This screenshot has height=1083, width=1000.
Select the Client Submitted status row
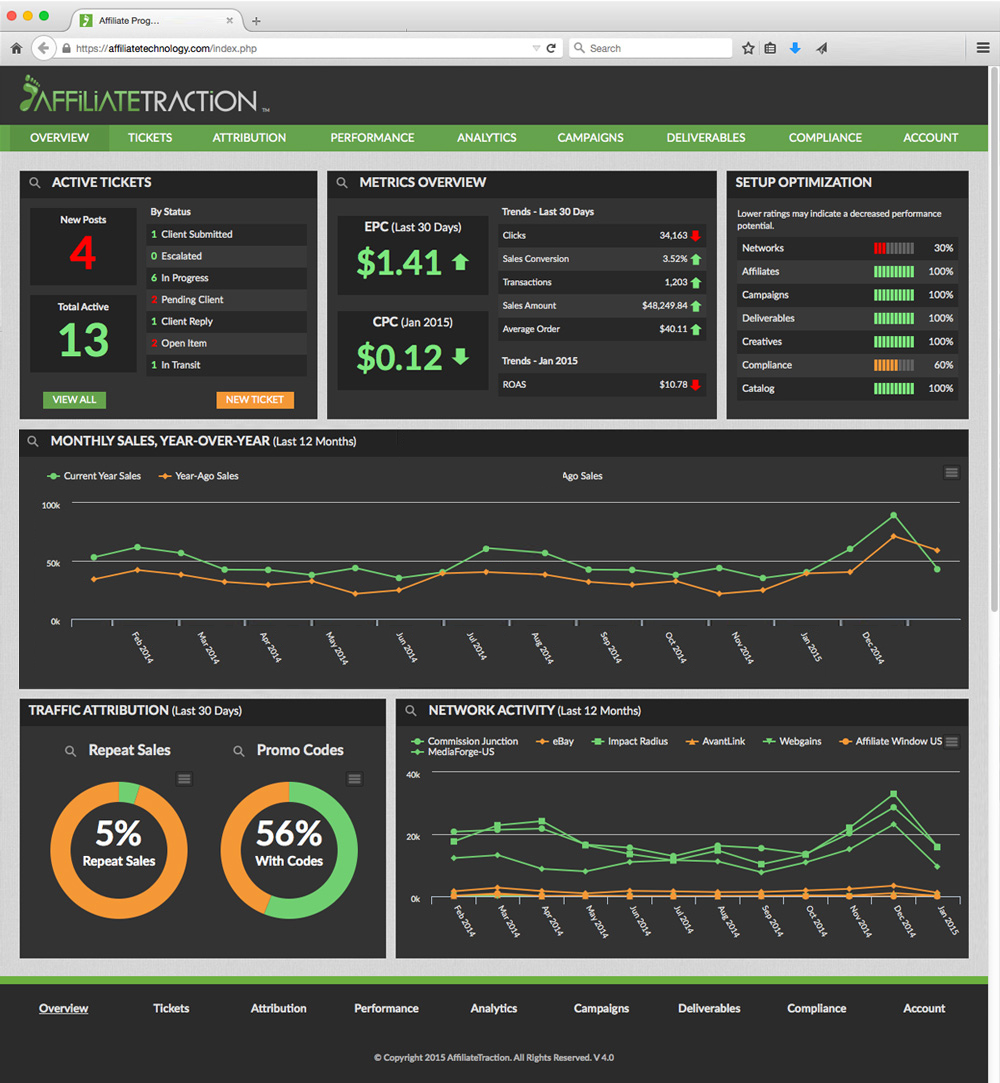[x=227, y=234]
